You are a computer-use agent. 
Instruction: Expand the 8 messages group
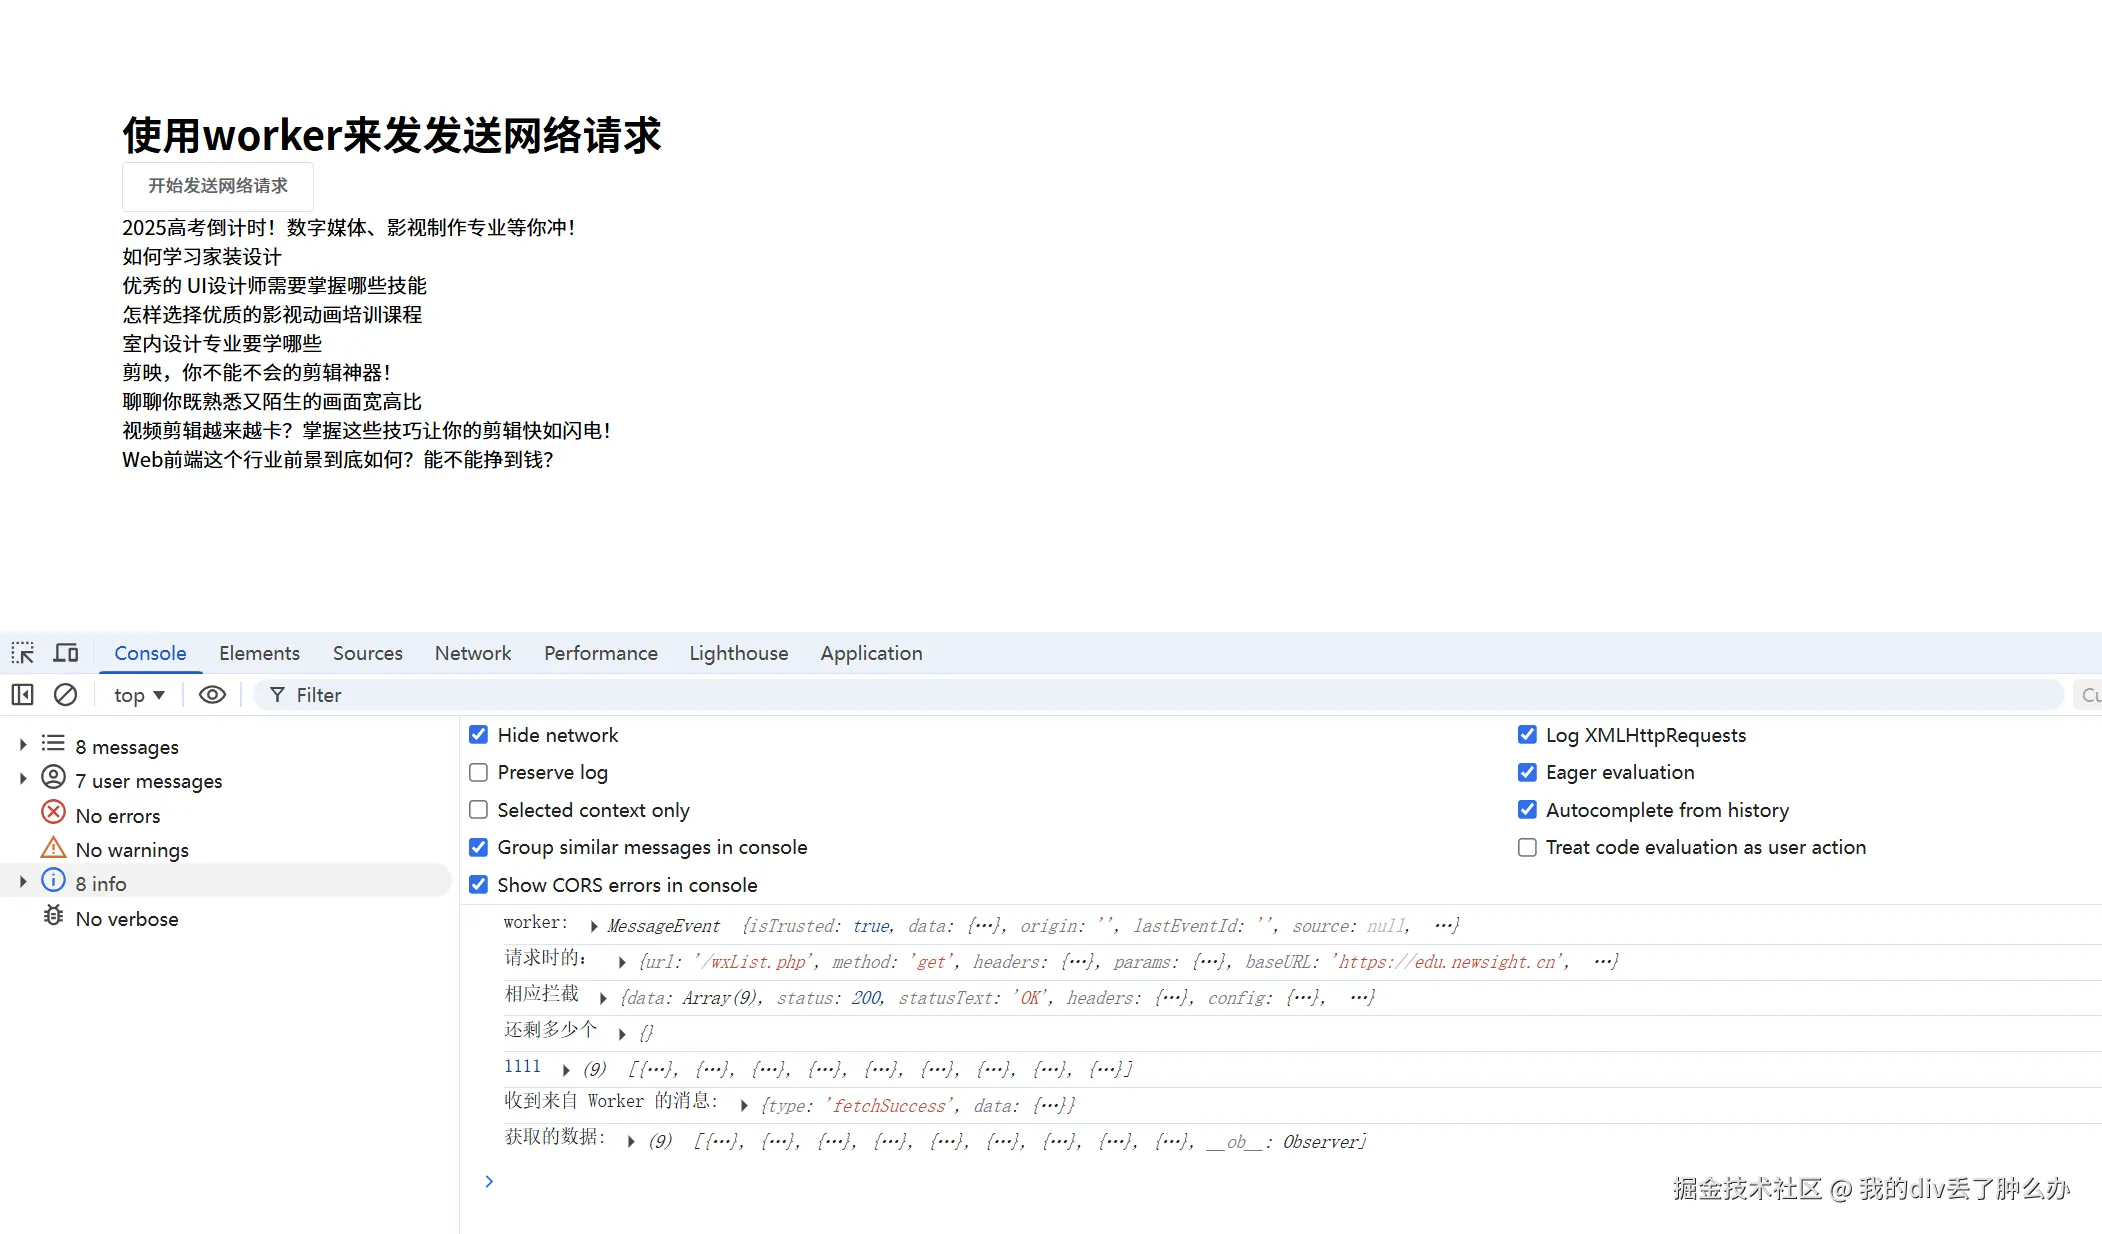pyautogui.click(x=23, y=745)
